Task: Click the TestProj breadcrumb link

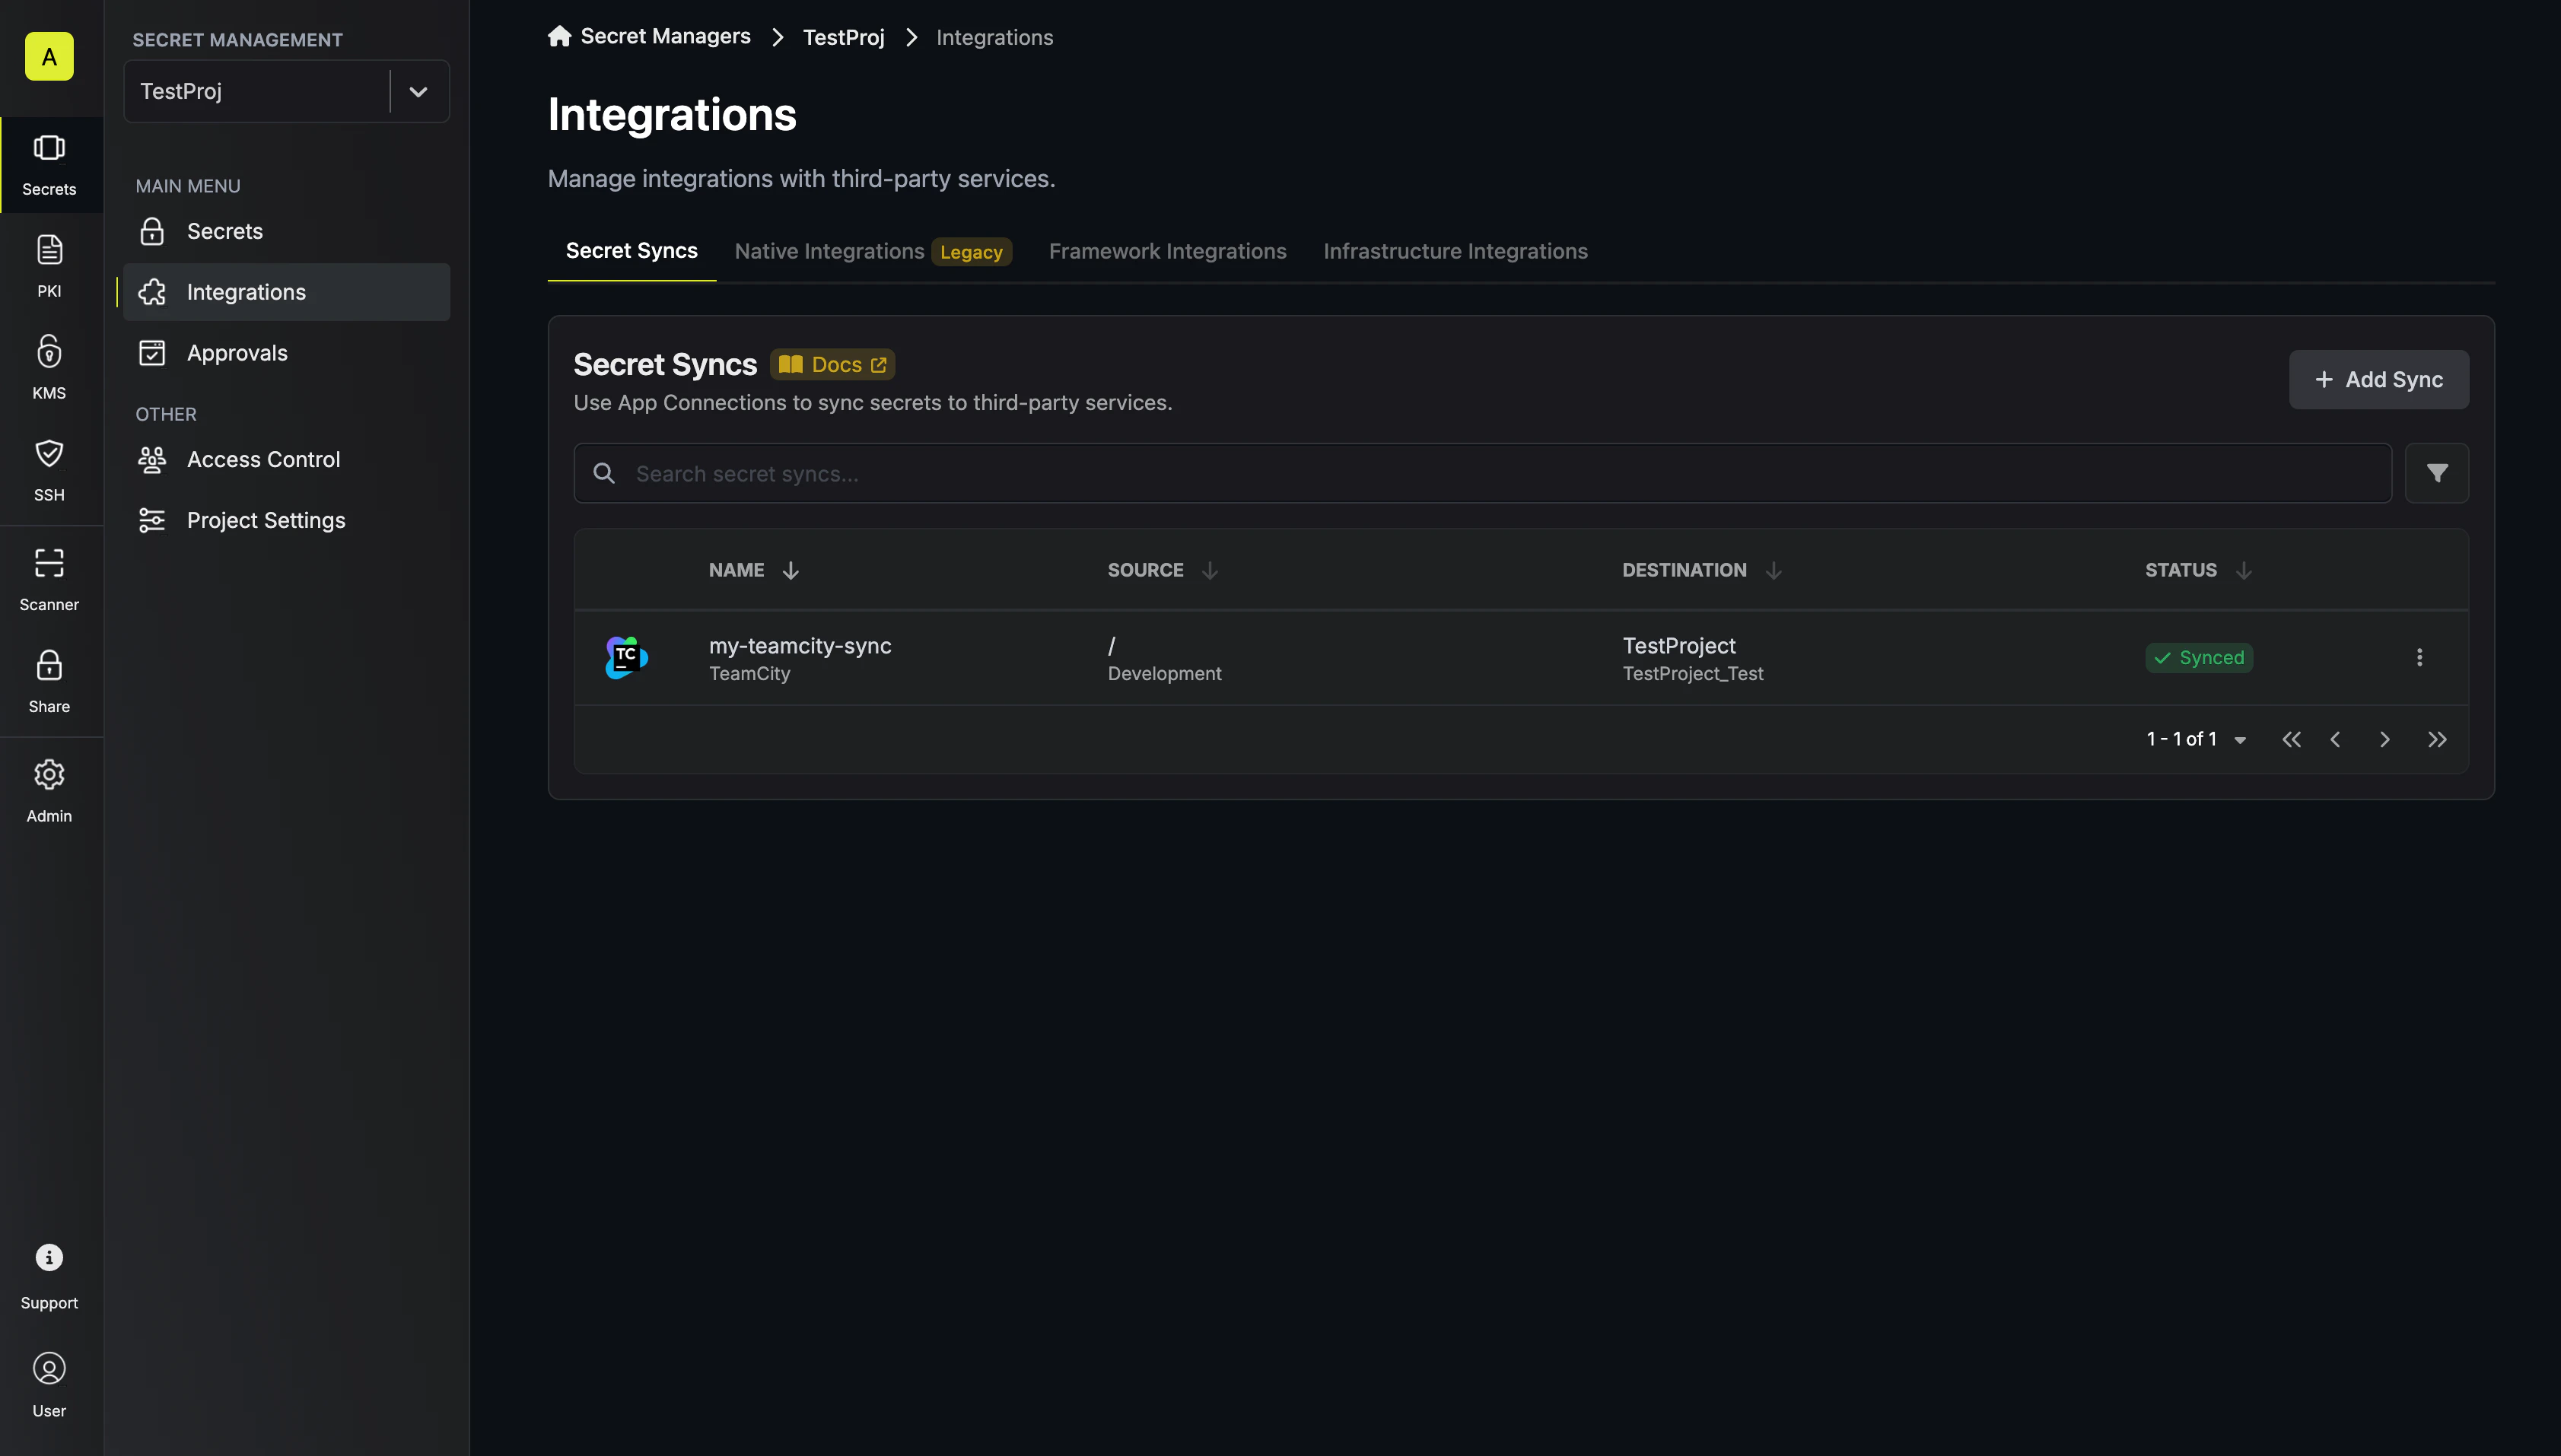Action: tap(843, 37)
